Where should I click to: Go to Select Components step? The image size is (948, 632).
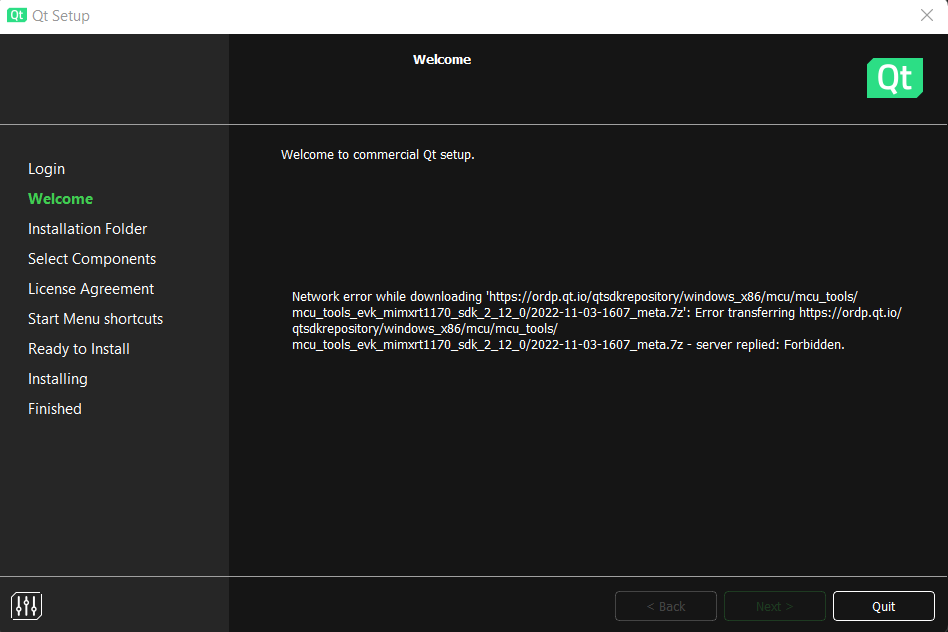[92, 259]
